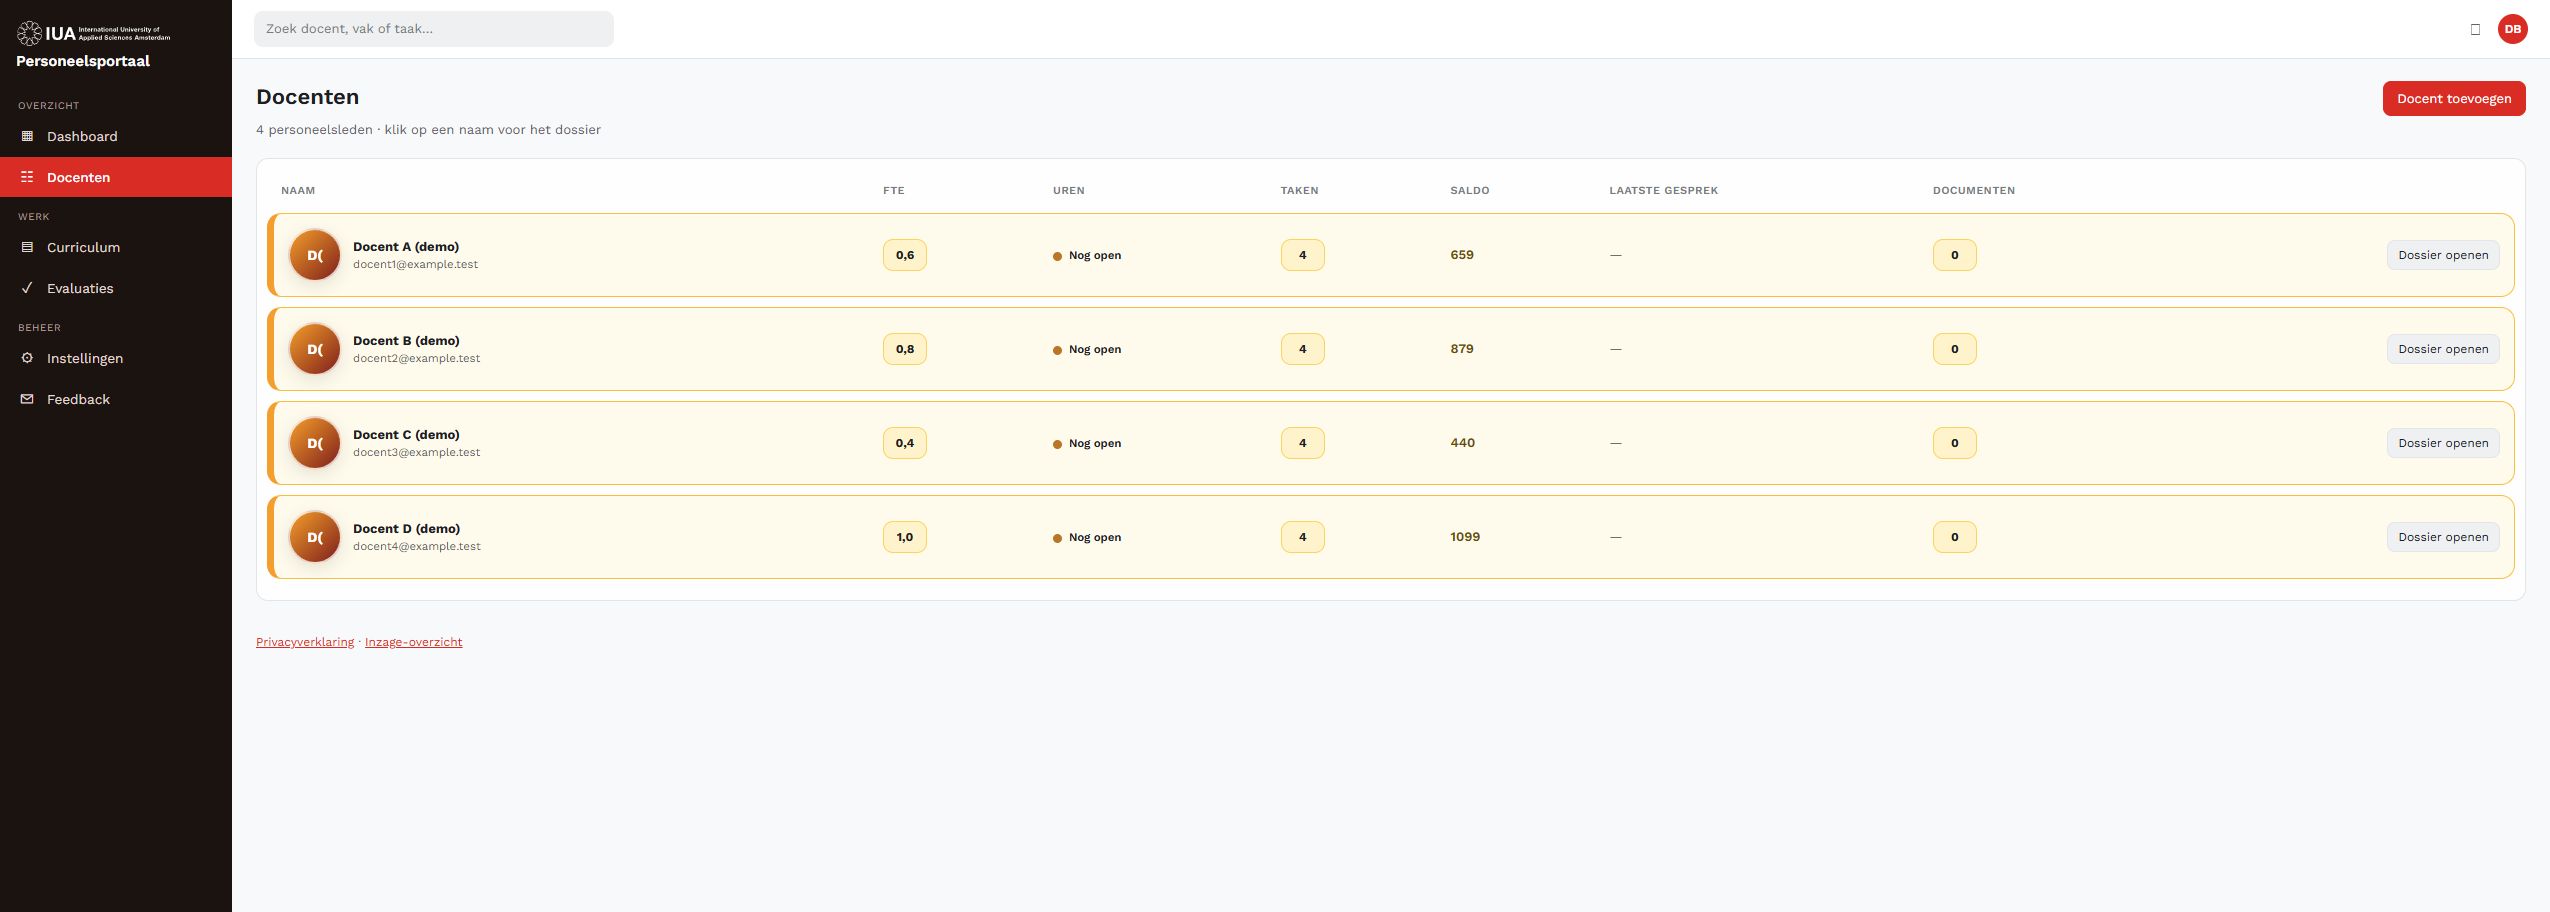
Task: Open the Inzage-overzicht link
Action: [413, 642]
